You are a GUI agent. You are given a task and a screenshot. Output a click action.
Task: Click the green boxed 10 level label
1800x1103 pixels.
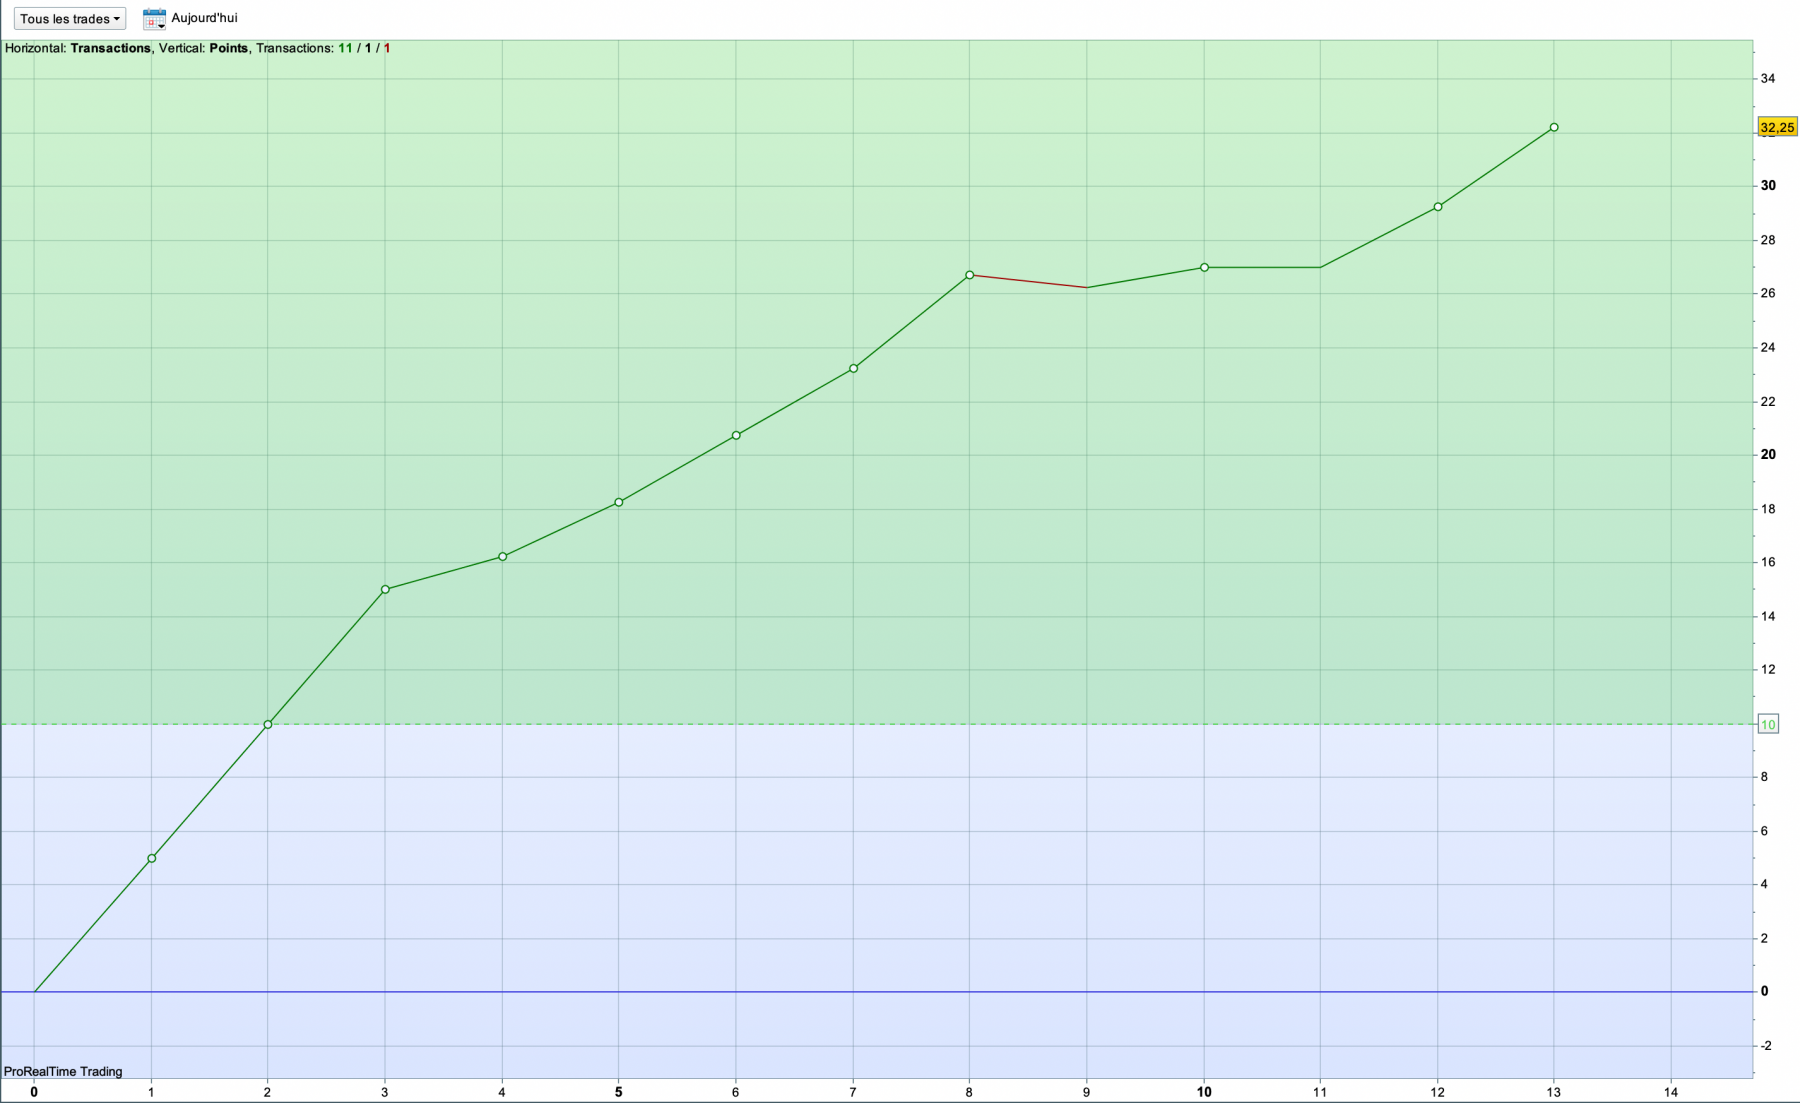point(1768,725)
